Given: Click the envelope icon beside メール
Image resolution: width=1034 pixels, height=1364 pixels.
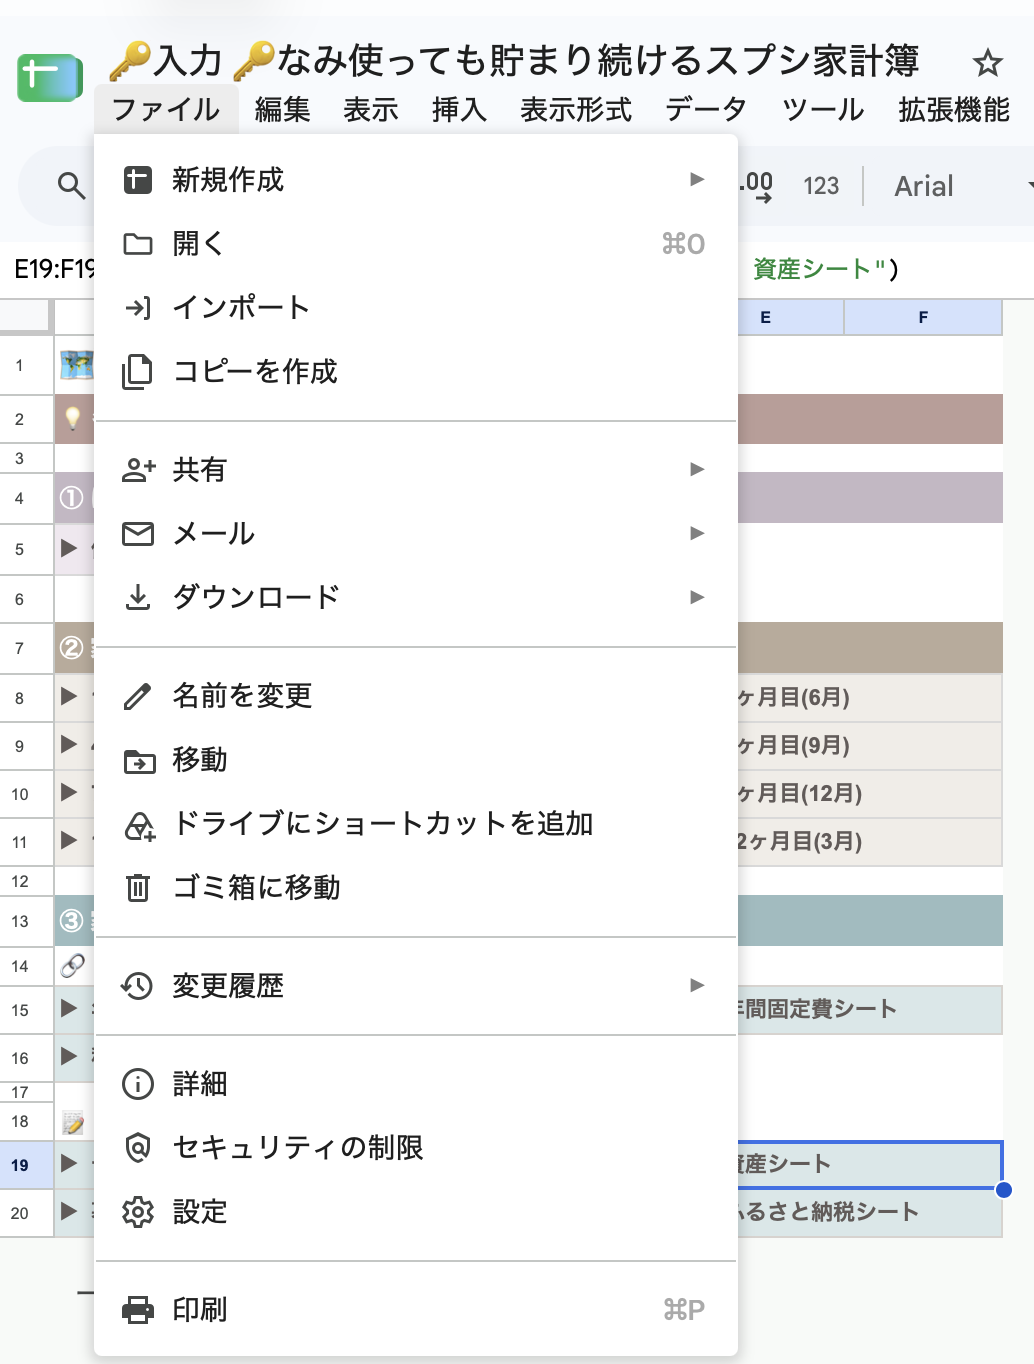Looking at the screenshot, I should click(x=138, y=534).
